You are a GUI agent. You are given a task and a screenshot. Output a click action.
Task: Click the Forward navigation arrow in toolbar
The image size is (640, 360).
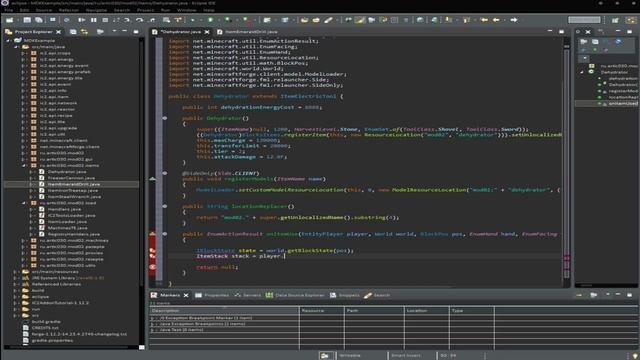coord(514,20)
